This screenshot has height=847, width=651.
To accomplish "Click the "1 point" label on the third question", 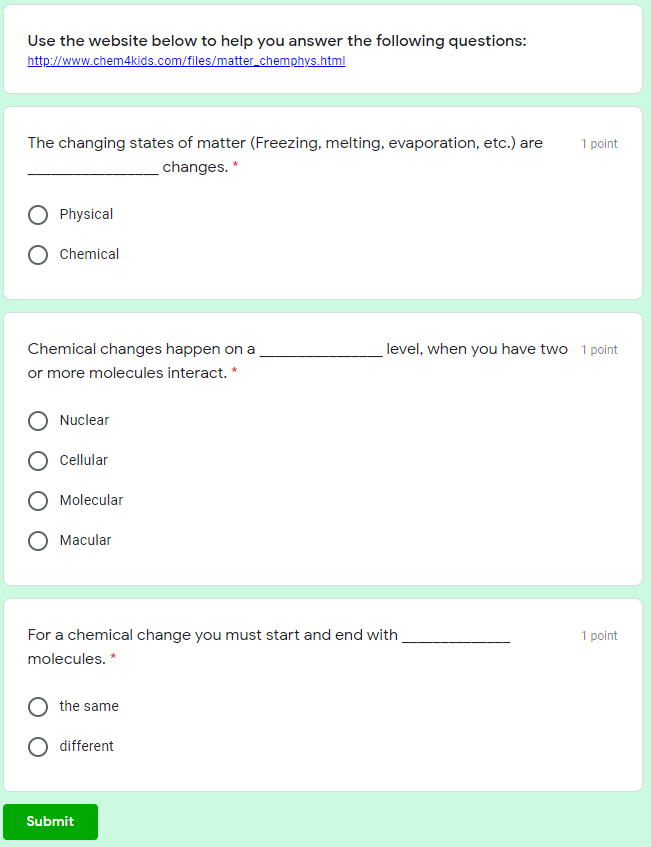I will point(599,635).
